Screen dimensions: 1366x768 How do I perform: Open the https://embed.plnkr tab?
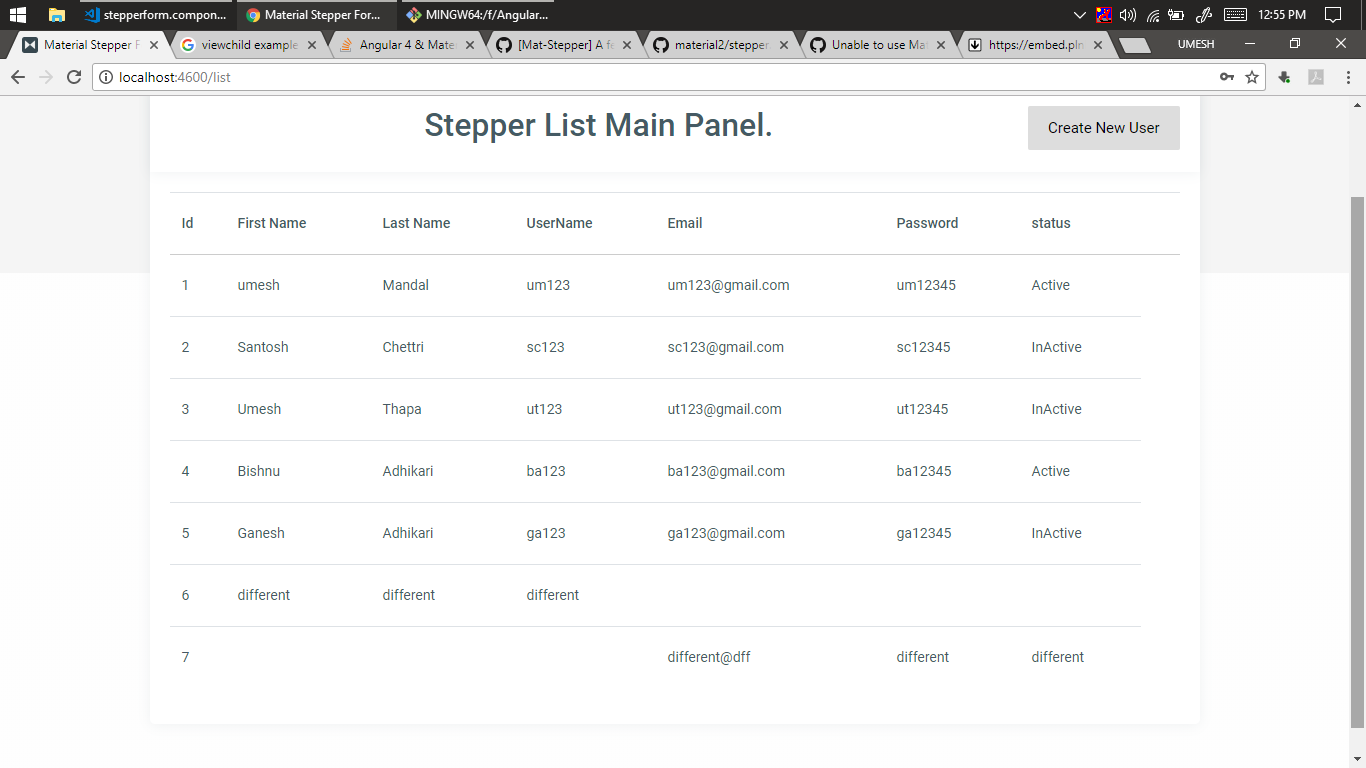[1035, 45]
